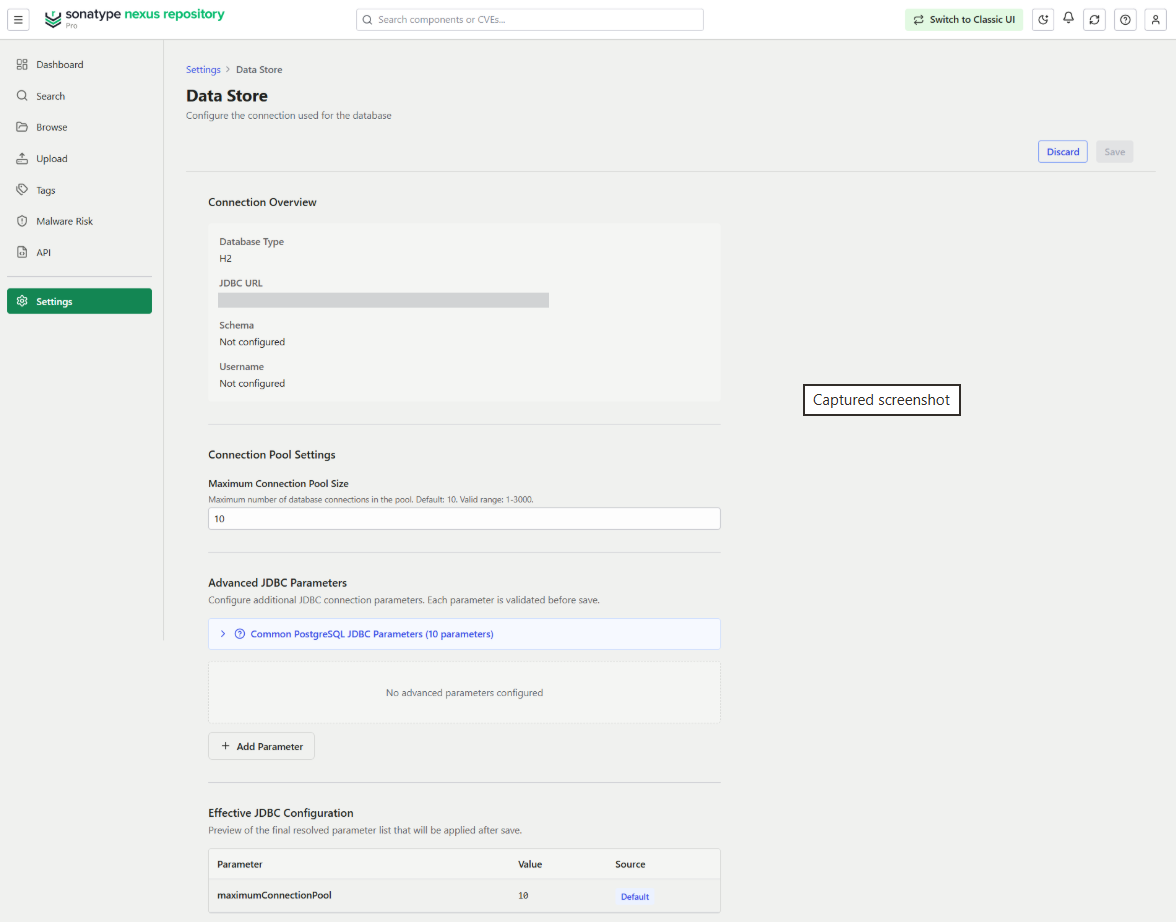Screen dimensions: 1176x922
Task: Click the Maximum Connection Pool Size field
Action: click(464, 518)
